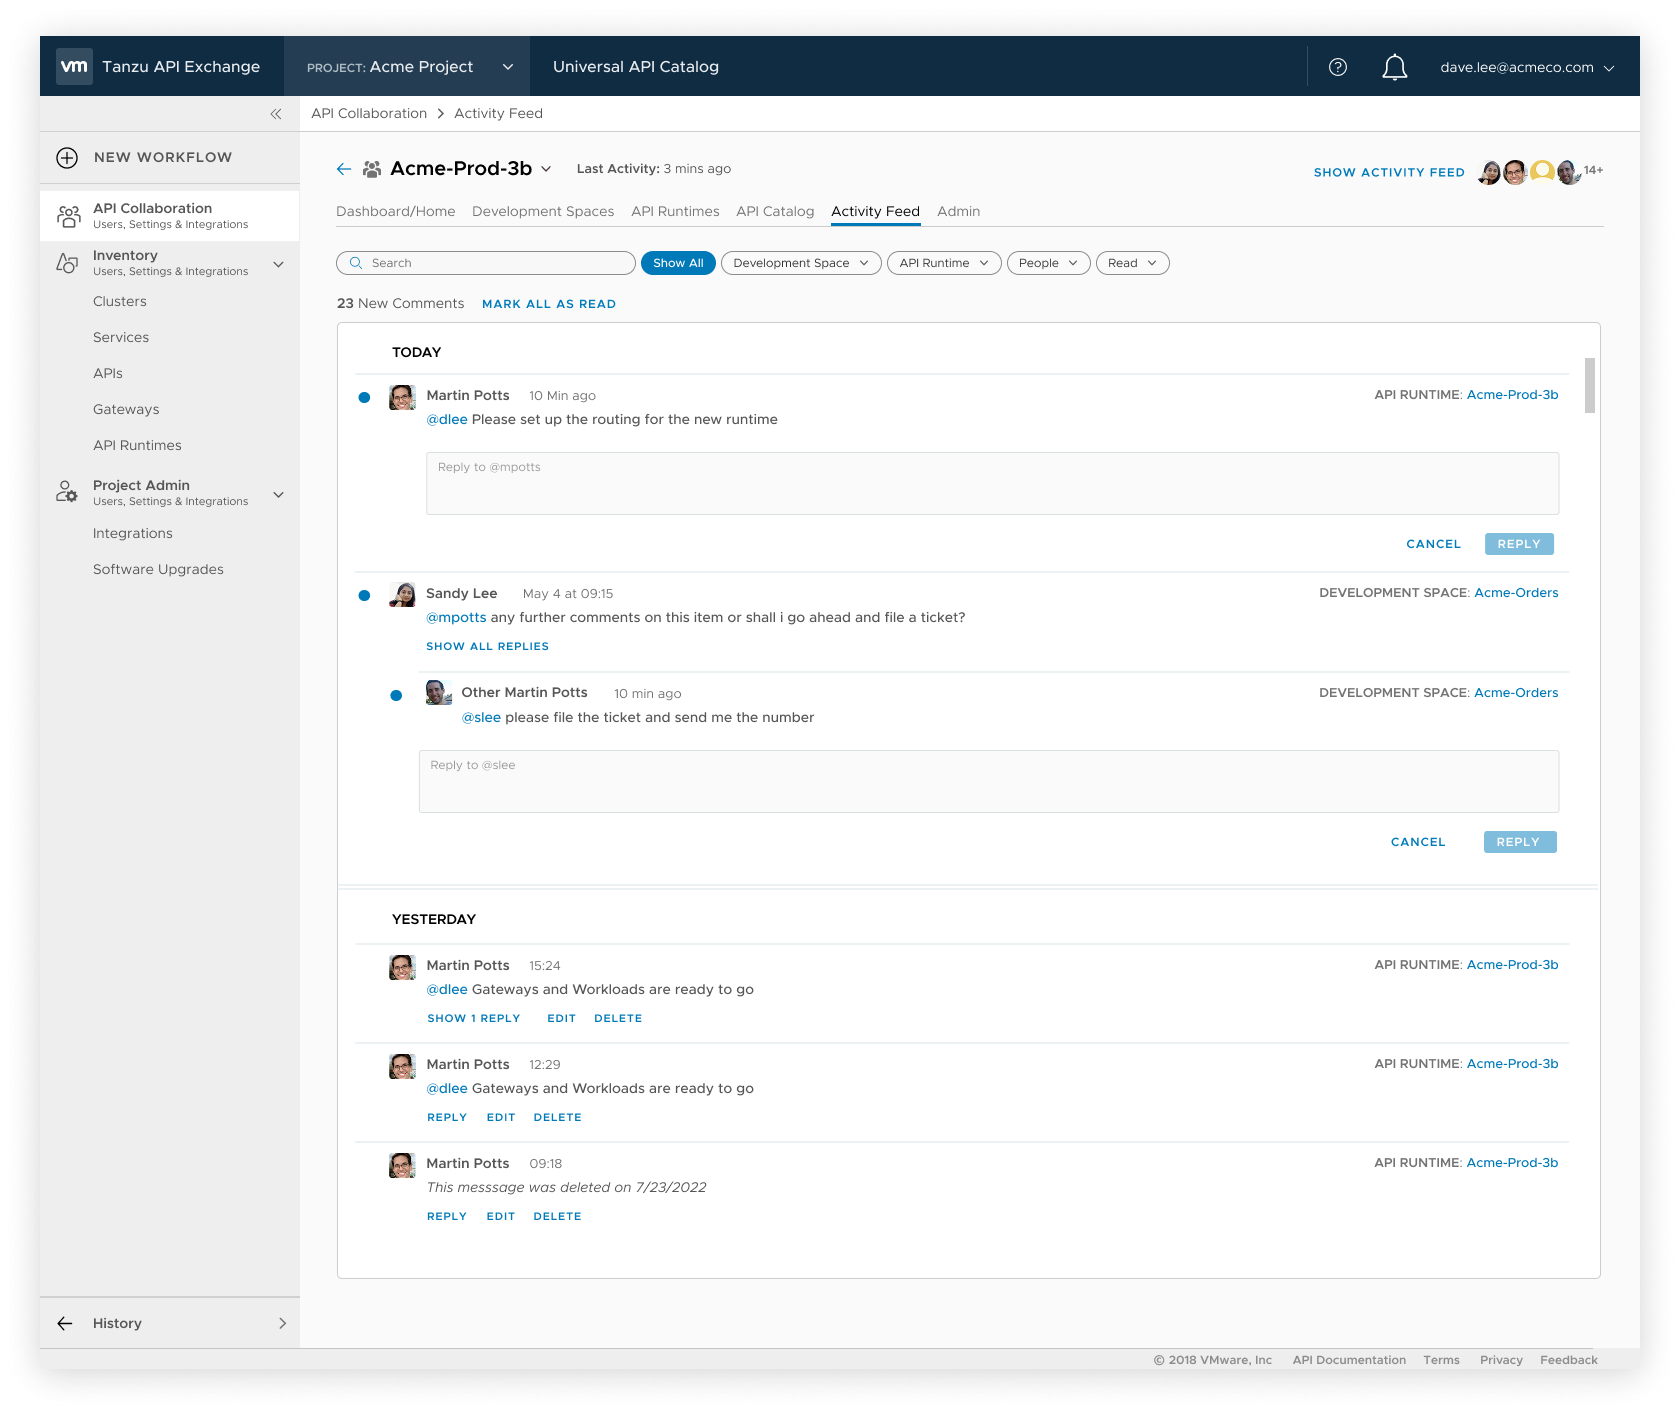Open the API Runtime filter dropdown

tap(944, 263)
